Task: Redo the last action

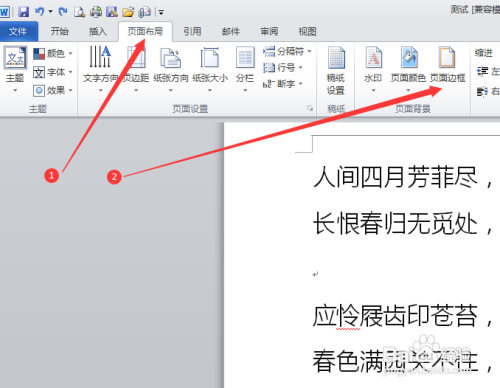Action: [63, 12]
